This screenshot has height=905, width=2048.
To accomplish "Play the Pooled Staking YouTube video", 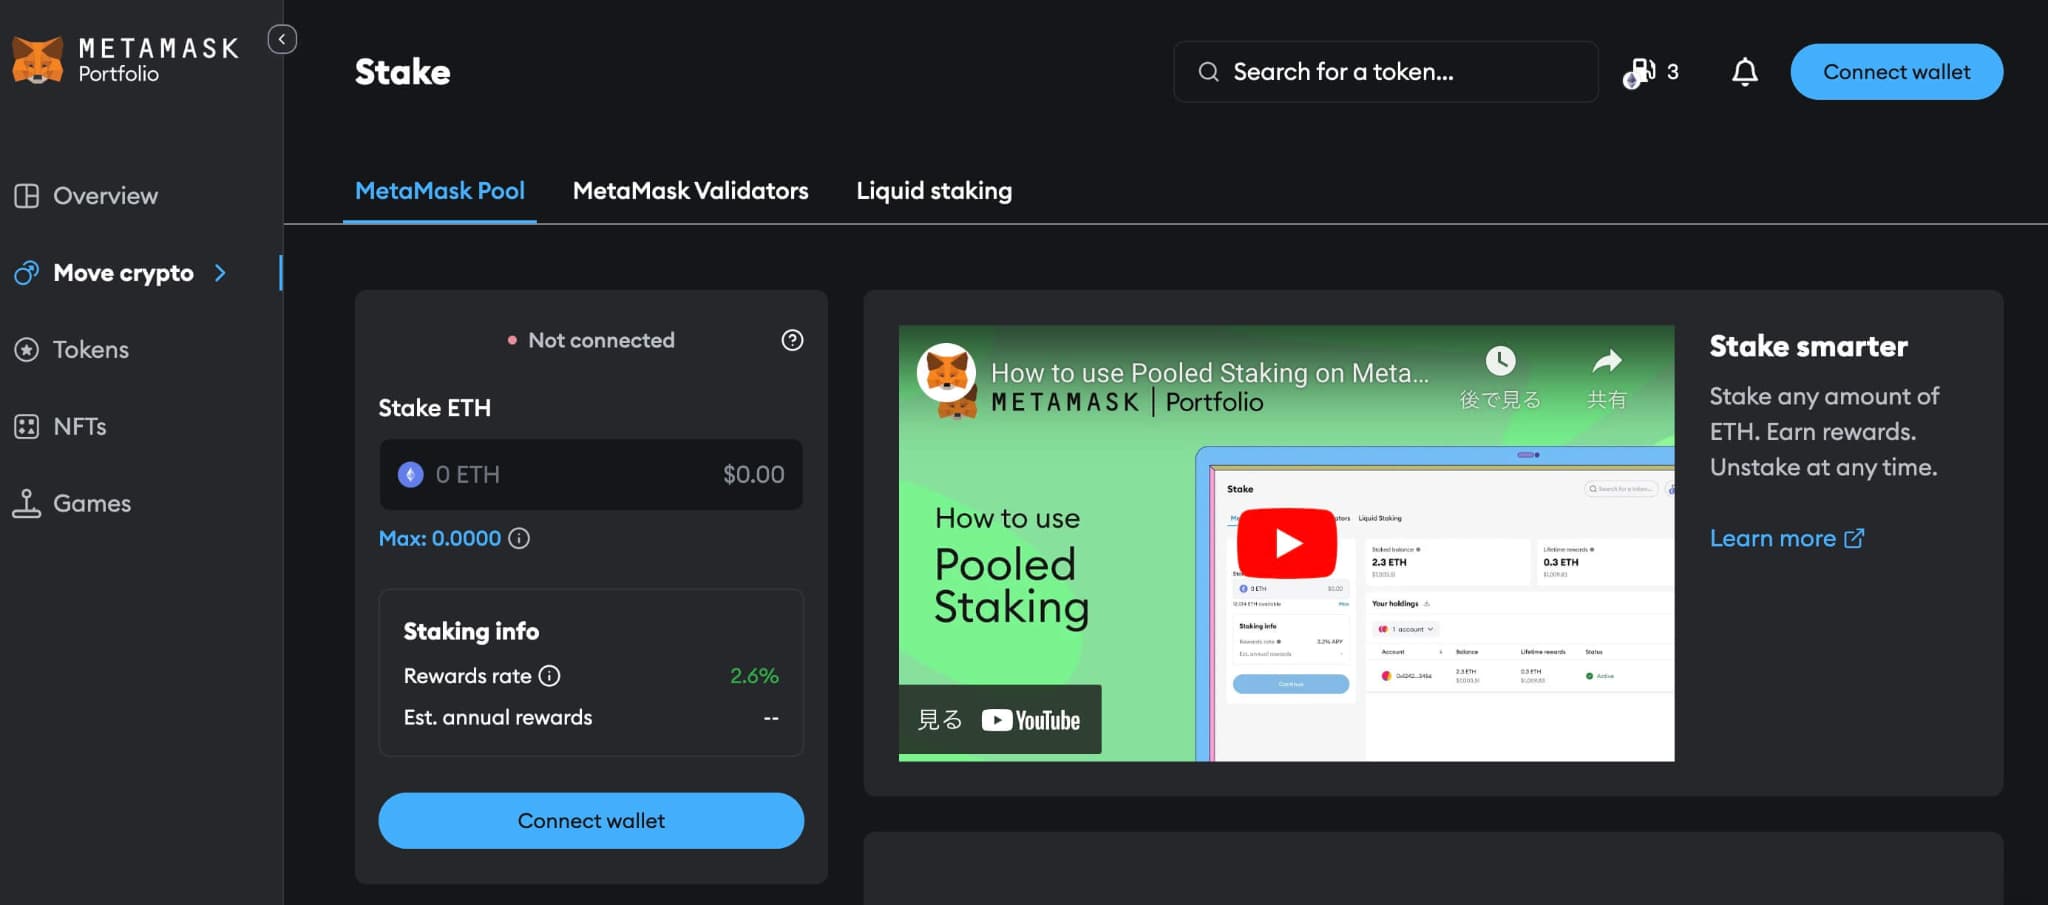I will click(1287, 543).
